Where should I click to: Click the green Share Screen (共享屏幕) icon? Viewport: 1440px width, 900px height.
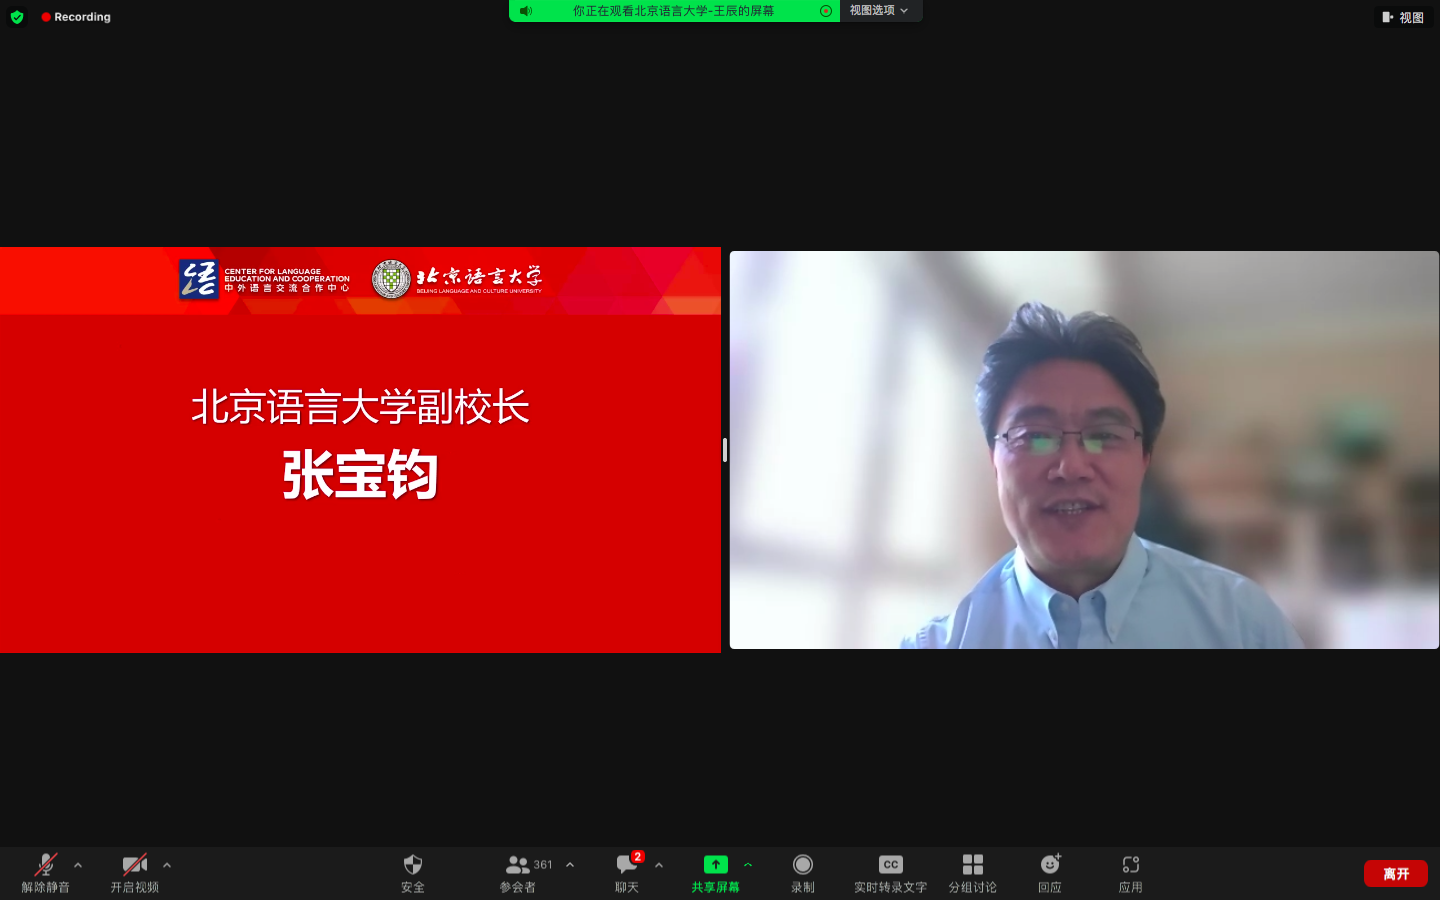pos(715,866)
